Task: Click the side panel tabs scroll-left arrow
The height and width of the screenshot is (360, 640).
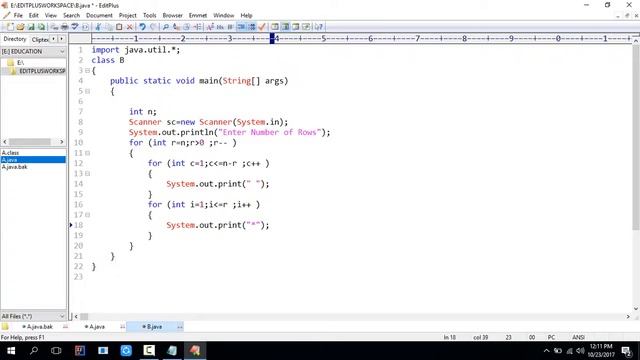Action: pos(53,39)
